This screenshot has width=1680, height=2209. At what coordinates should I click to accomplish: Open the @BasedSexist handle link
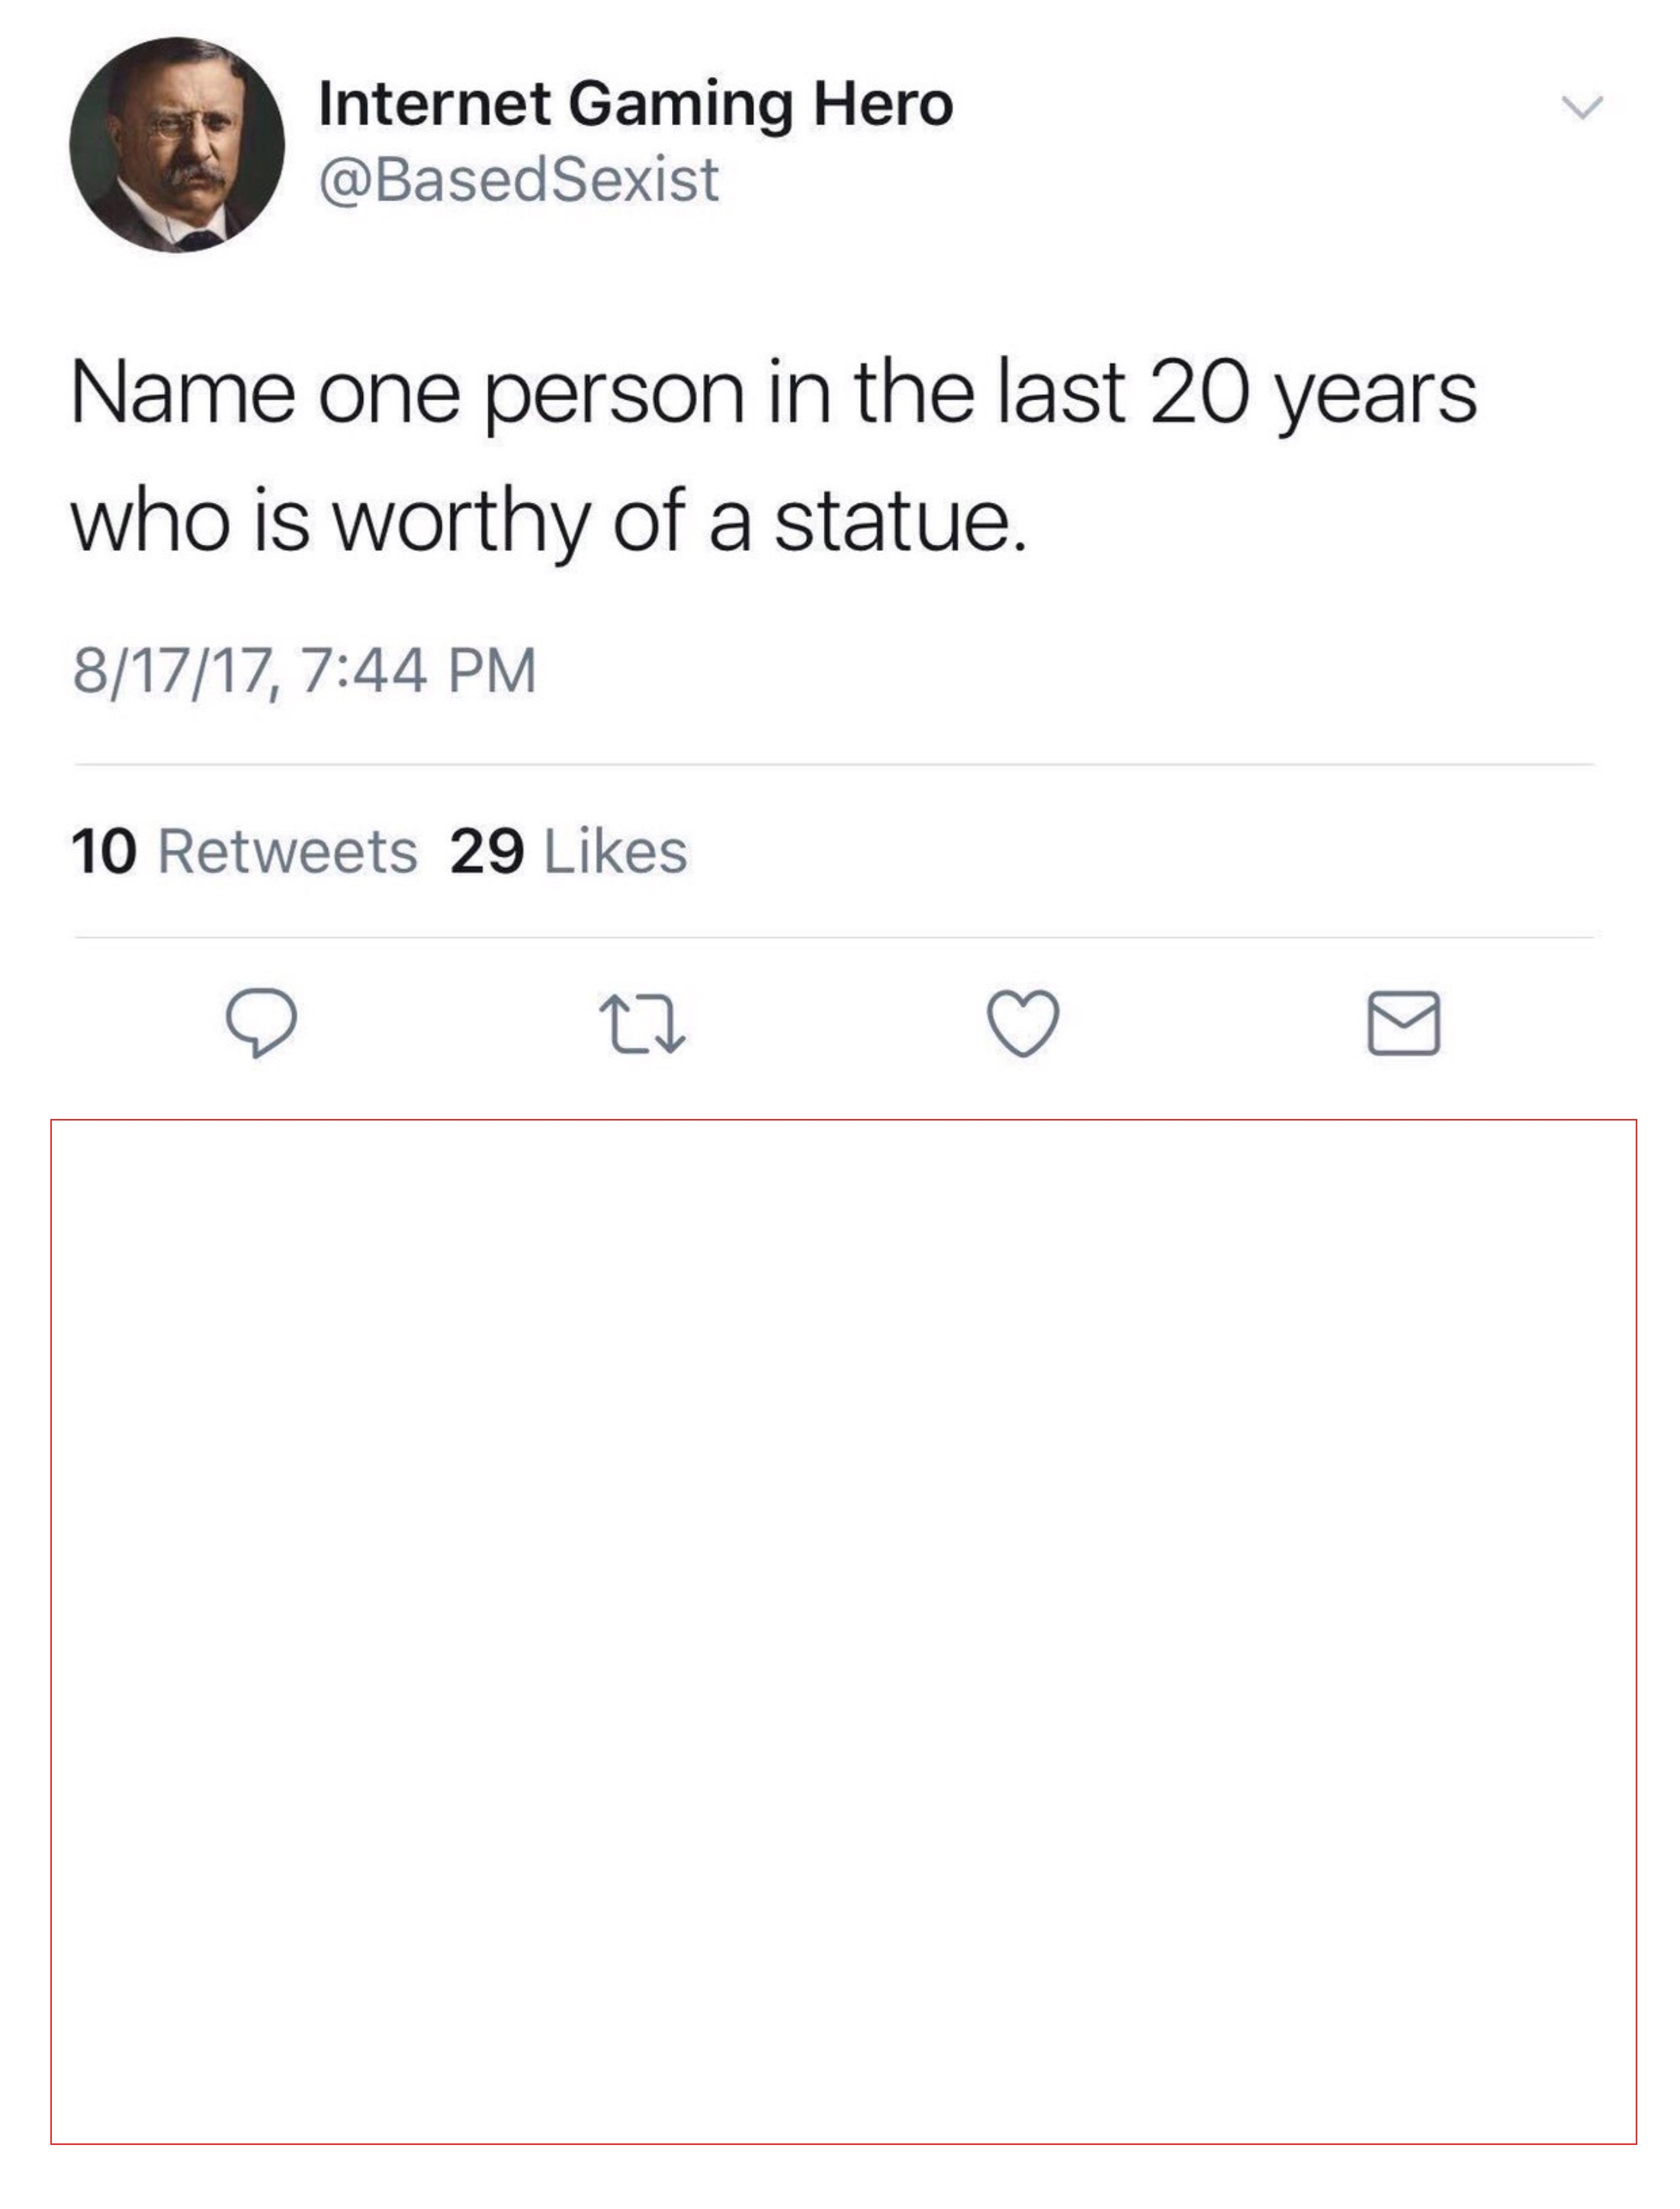point(519,180)
